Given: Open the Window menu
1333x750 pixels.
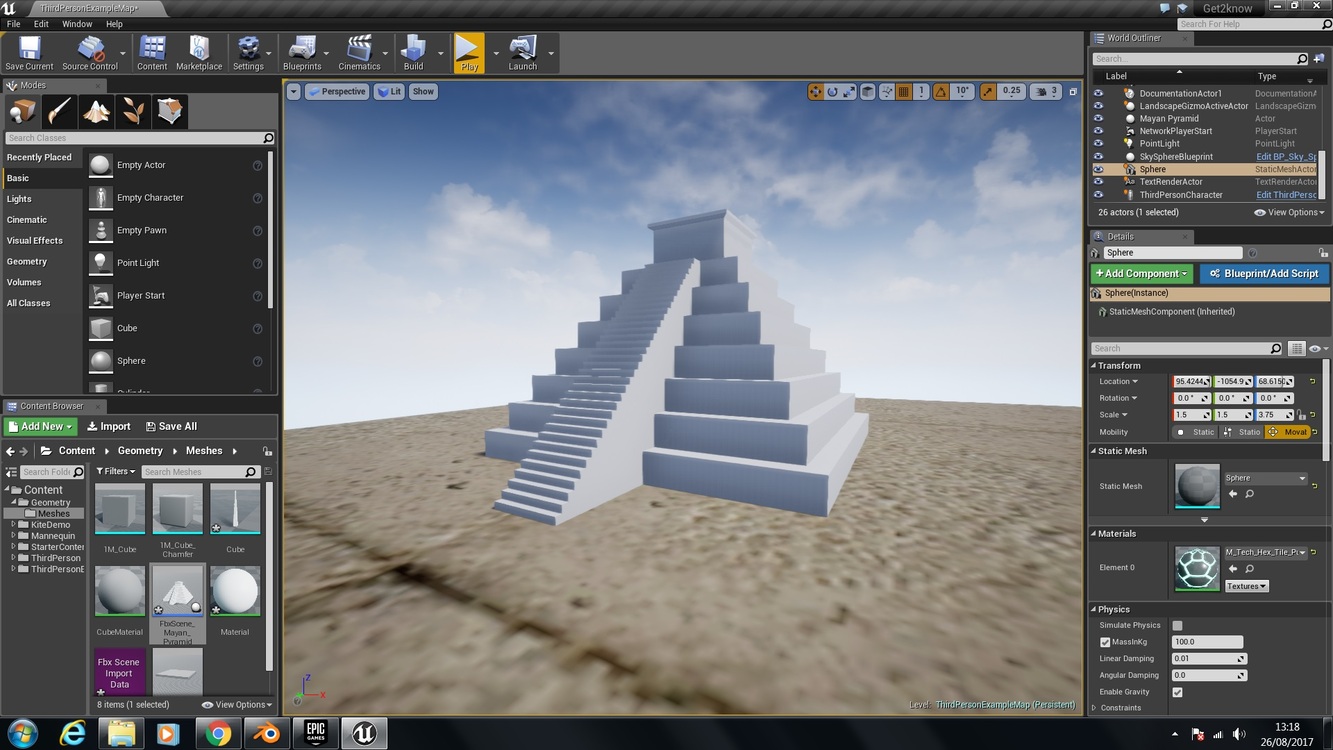Looking at the screenshot, I should pos(77,24).
